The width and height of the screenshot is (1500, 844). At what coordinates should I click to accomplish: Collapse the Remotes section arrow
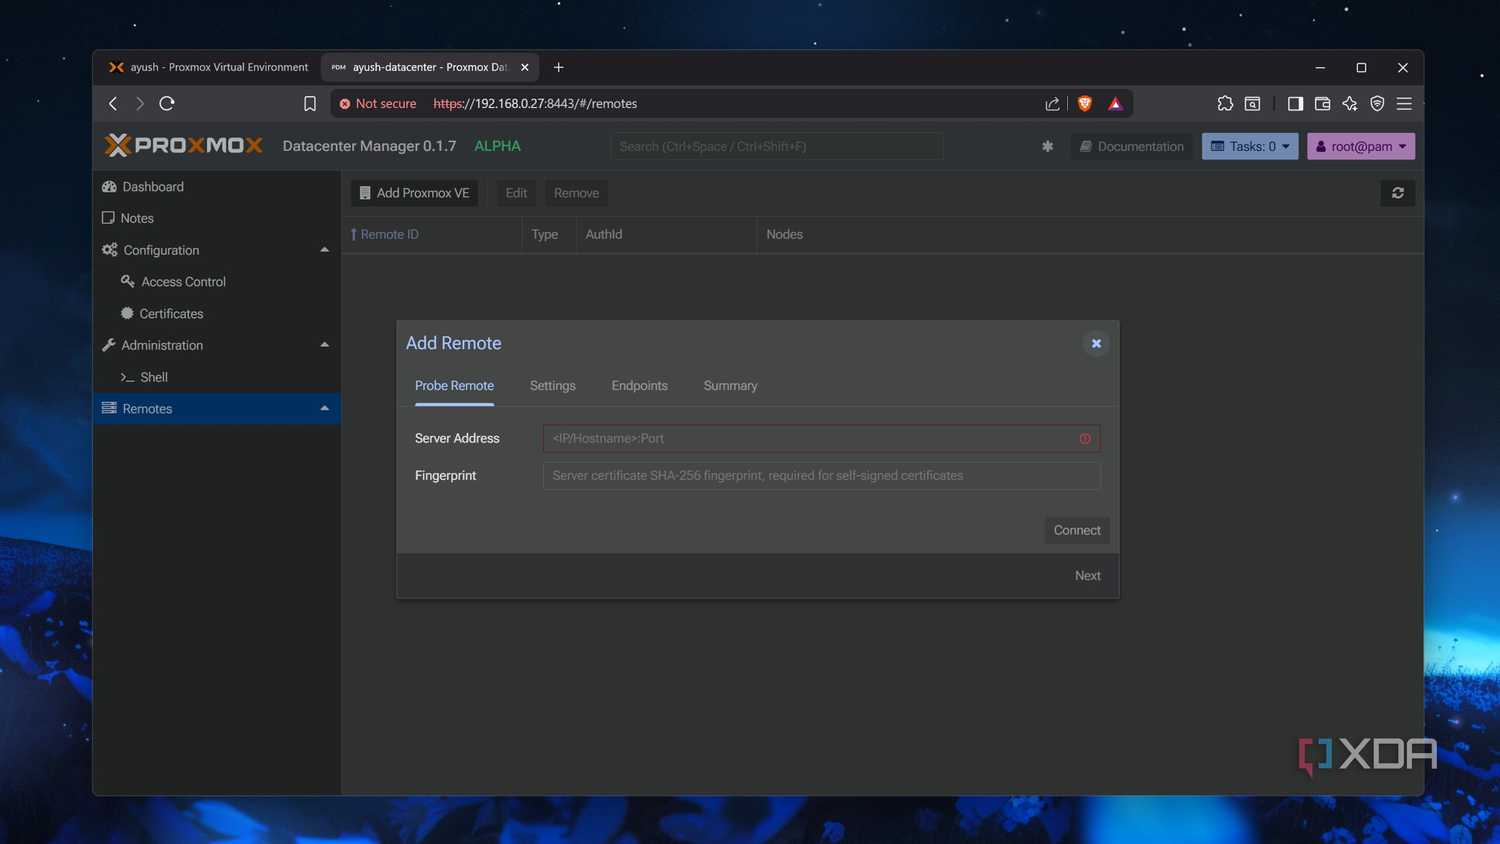click(324, 408)
